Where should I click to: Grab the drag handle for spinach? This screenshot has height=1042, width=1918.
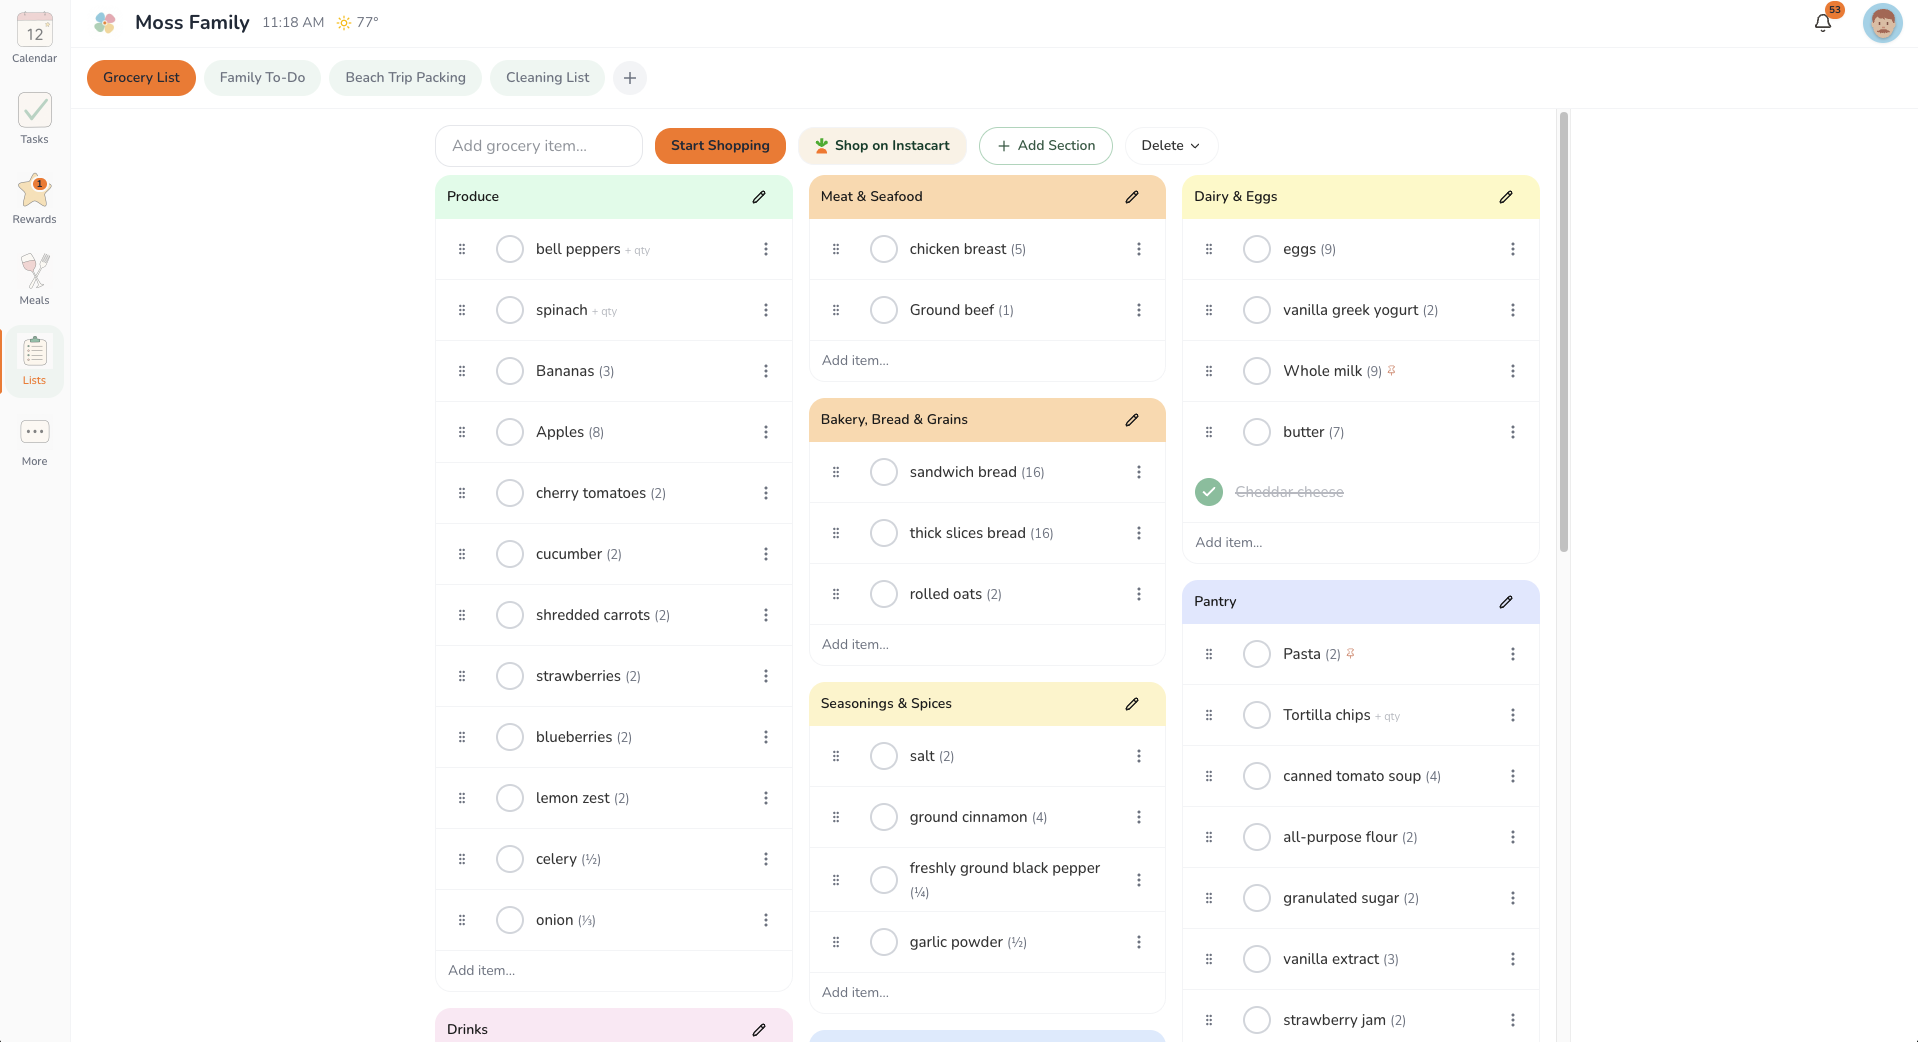[462, 310]
